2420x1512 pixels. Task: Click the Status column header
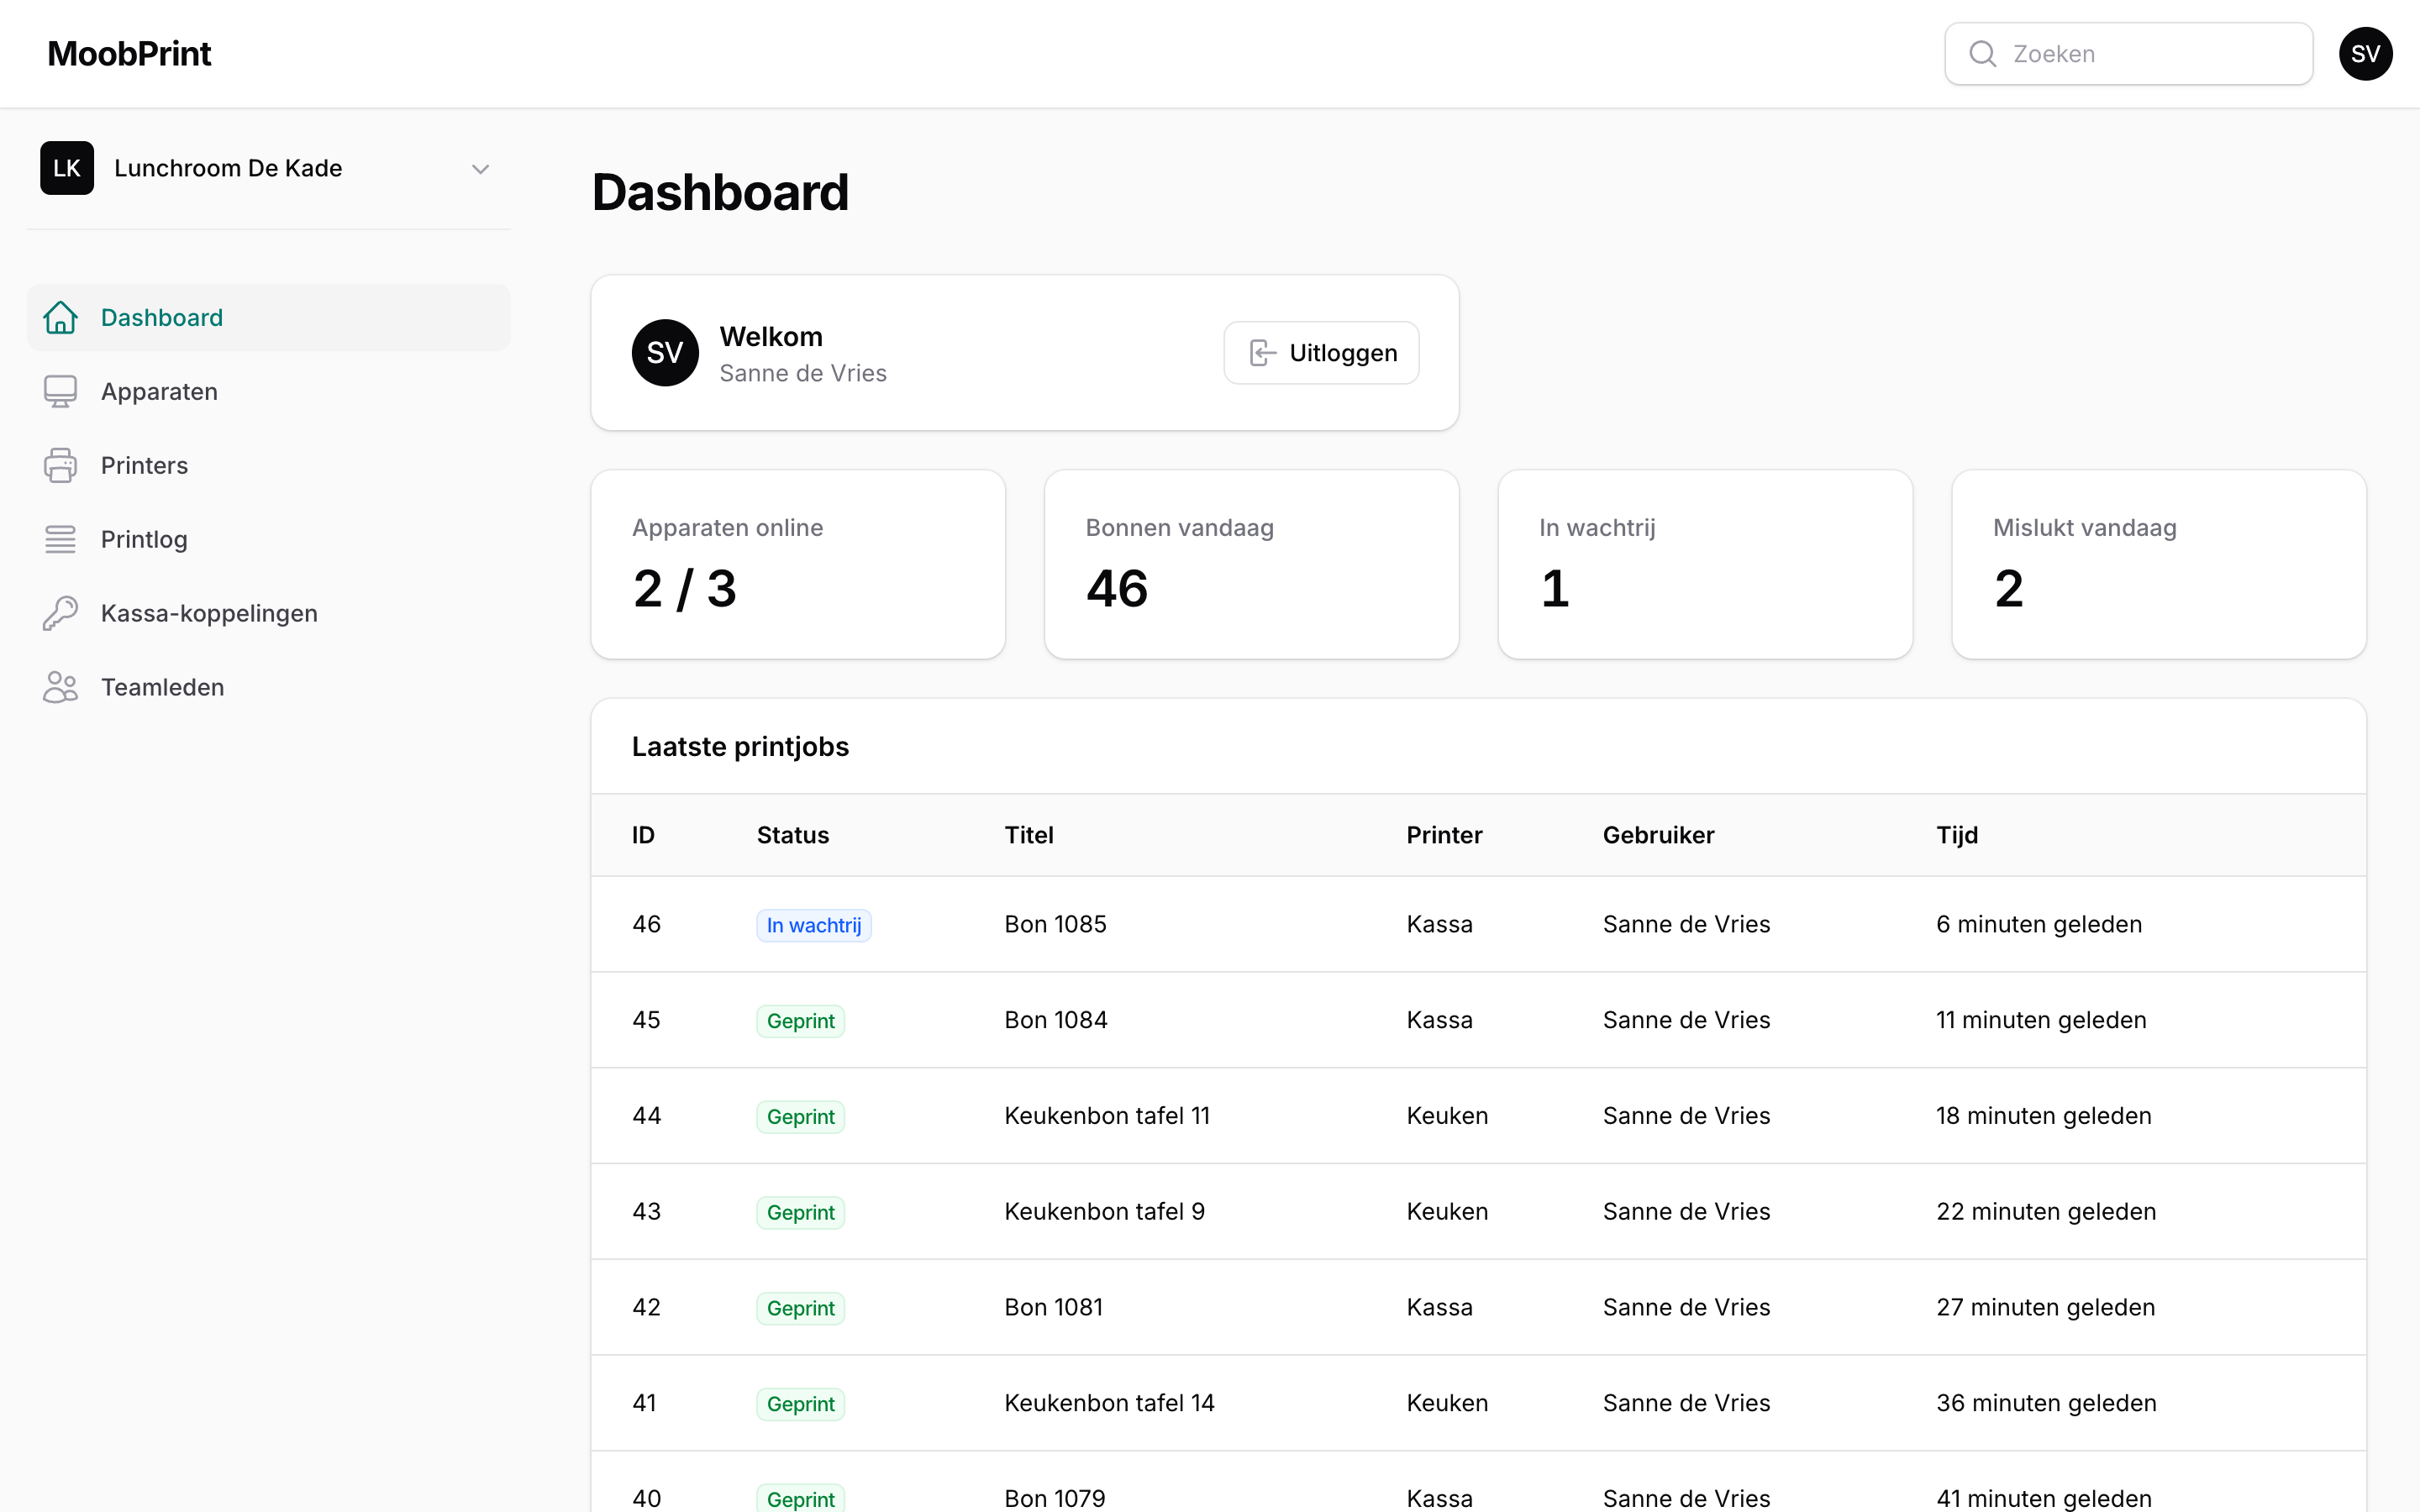(x=793, y=835)
